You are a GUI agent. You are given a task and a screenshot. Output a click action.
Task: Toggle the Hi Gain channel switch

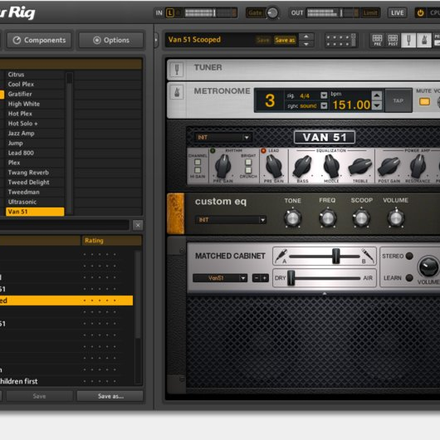(198, 170)
